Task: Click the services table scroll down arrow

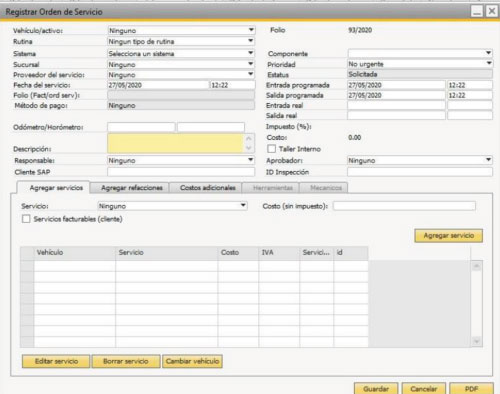Action: (476, 341)
